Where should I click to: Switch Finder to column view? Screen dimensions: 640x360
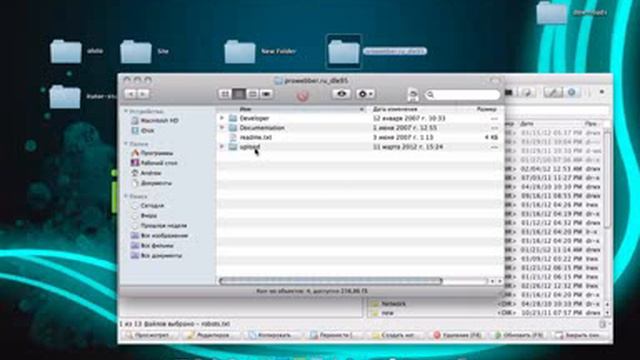[253, 94]
